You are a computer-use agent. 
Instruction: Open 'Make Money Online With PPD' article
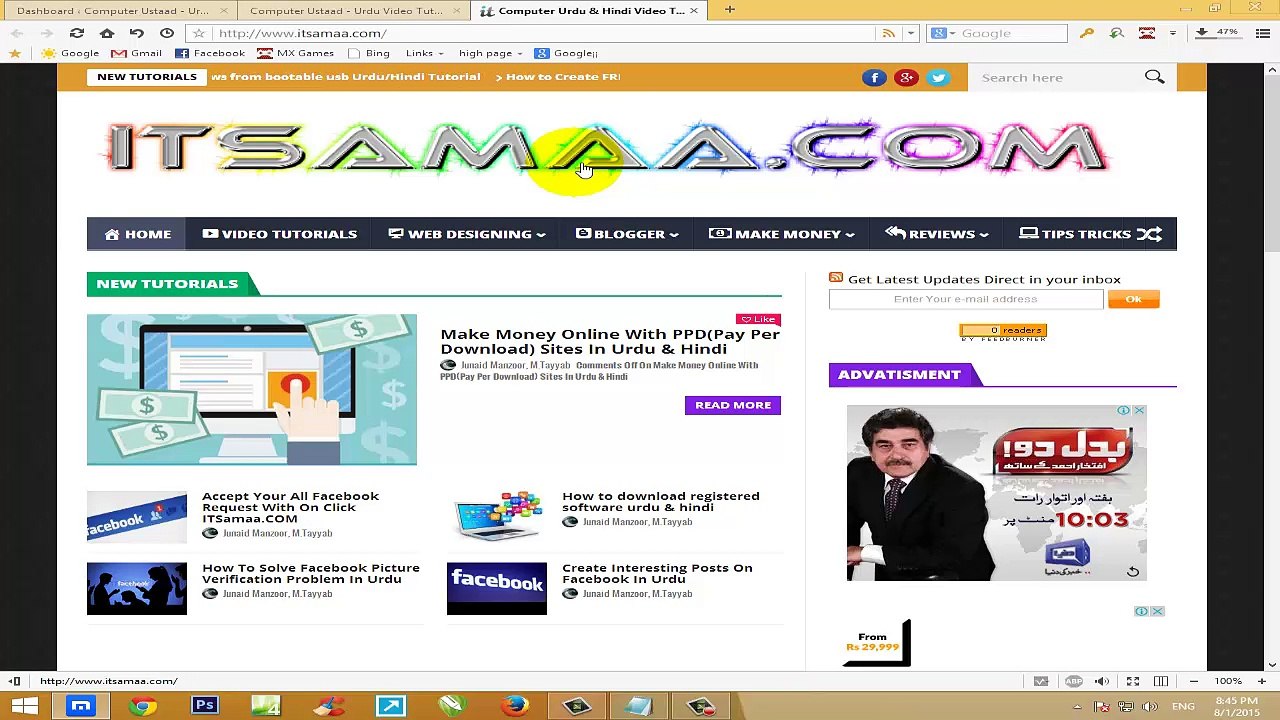(x=610, y=341)
